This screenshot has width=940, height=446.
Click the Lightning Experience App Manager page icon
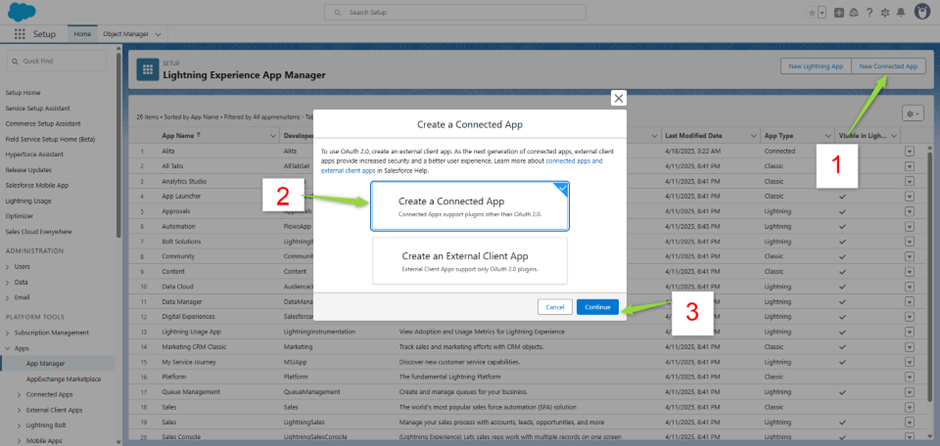pyautogui.click(x=147, y=70)
